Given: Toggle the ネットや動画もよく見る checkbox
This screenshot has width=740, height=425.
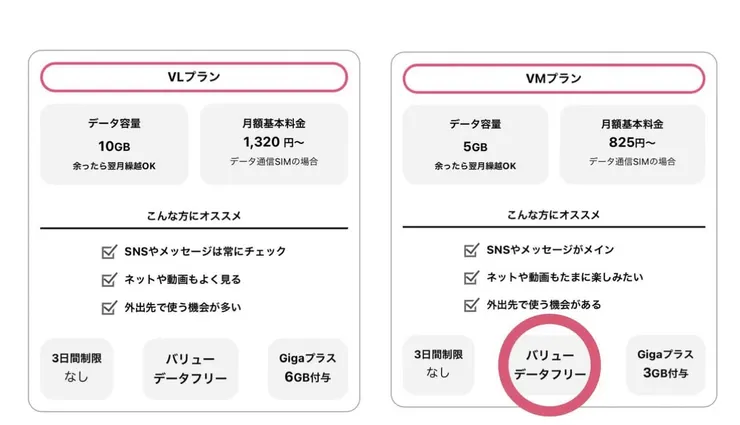Looking at the screenshot, I should coord(110,280).
